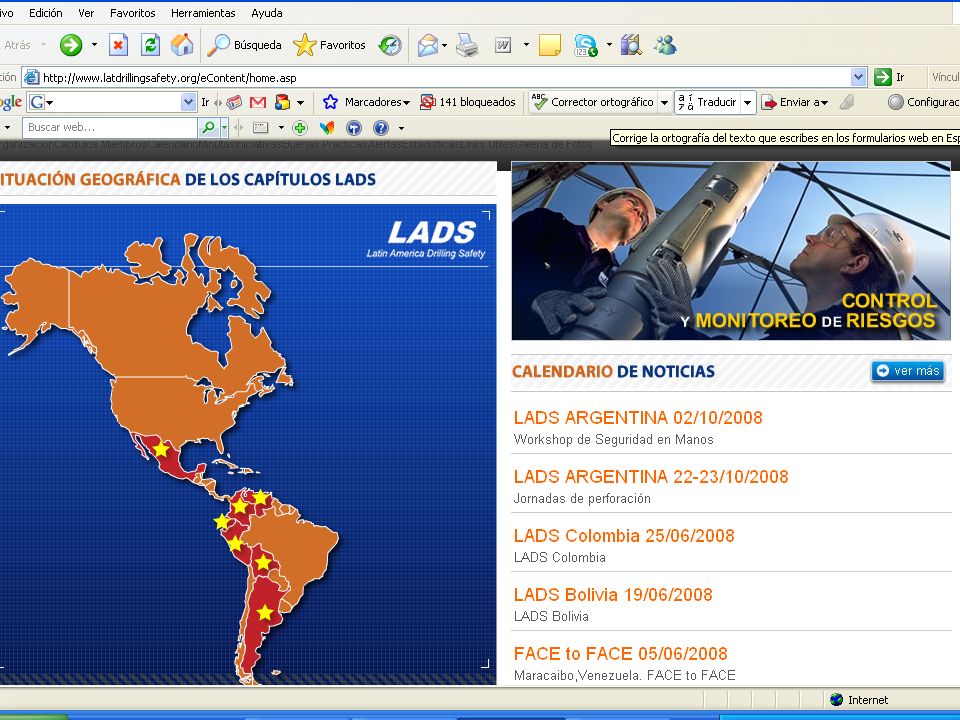The width and height of the screenshot is (960, 720).
Task: Go to the Home page icon
Action: pos(182,45)
